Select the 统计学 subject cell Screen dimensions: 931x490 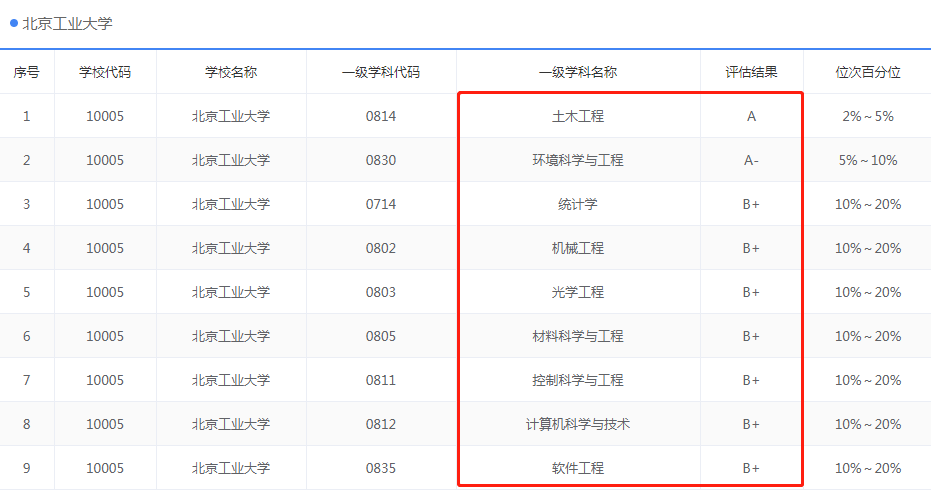tap(578, 204)
